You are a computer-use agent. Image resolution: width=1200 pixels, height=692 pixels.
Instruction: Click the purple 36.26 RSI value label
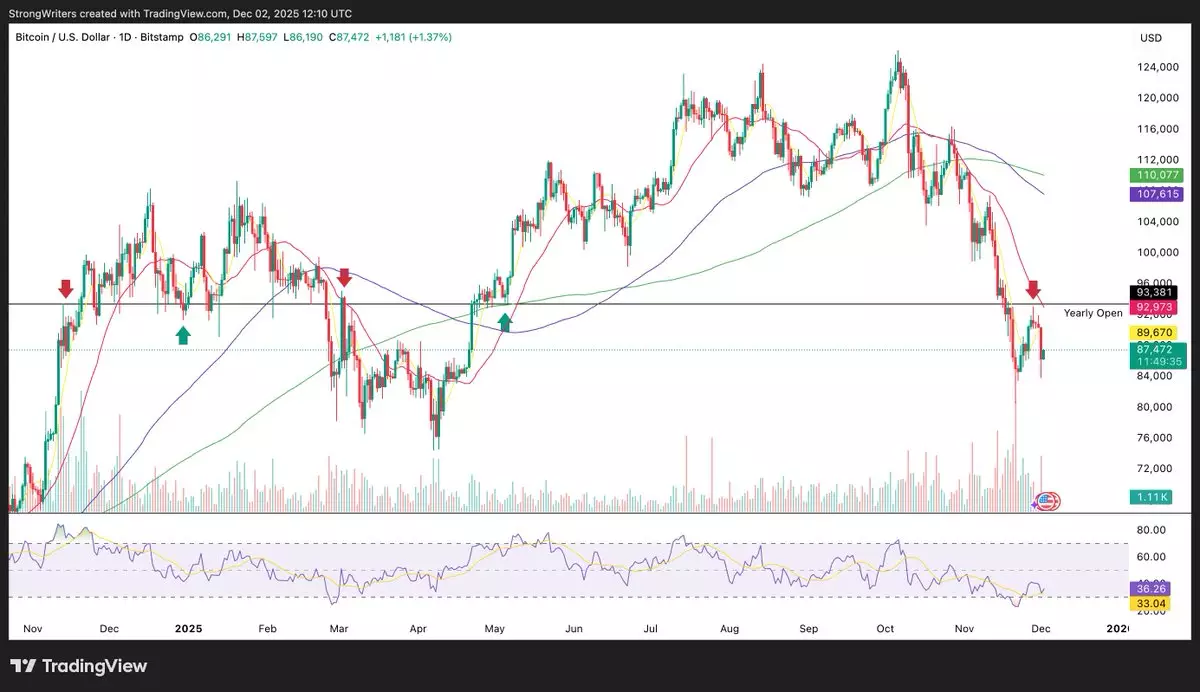point(1145,589)
